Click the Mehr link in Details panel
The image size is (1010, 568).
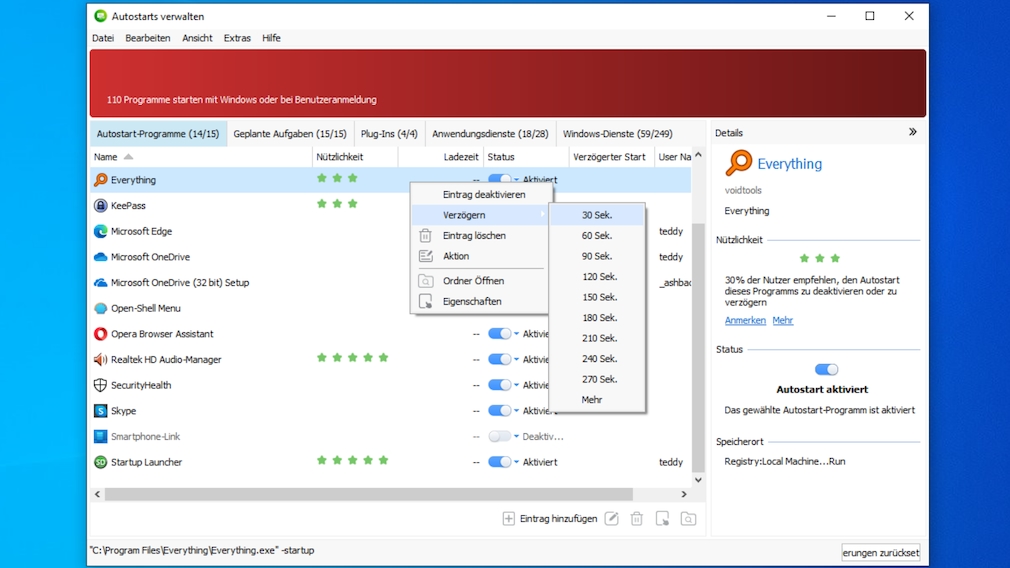[x=783, y=321]
